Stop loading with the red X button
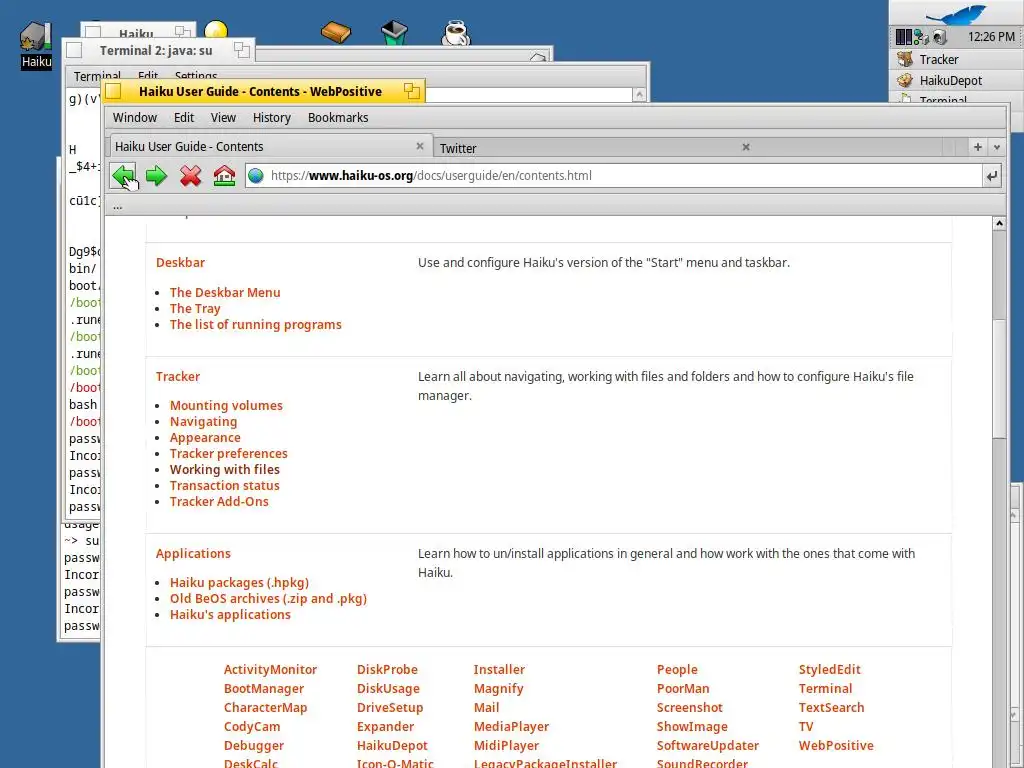This screenshot has width=1024, height=768. tap(191, 176)
